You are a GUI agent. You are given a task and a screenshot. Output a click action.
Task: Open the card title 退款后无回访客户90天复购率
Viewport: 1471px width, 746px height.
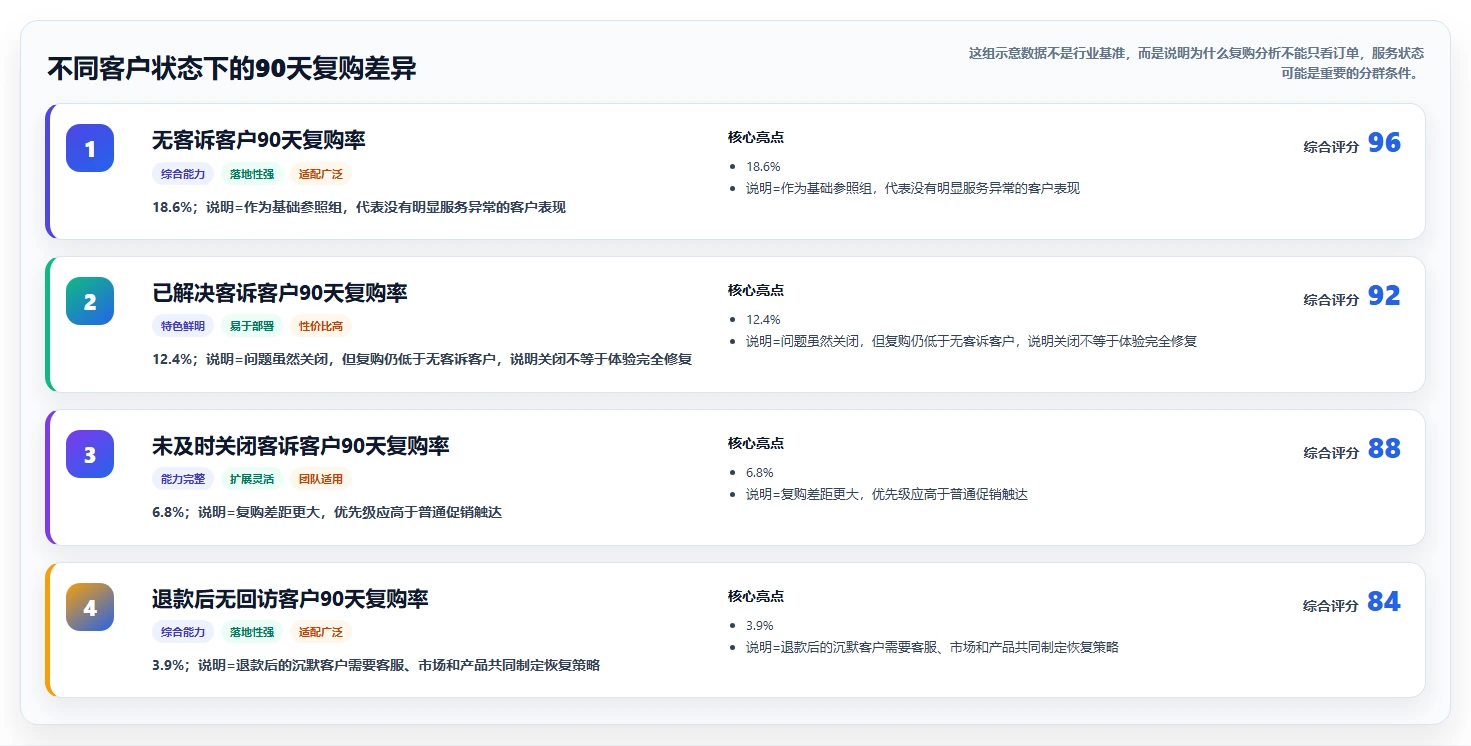(x=290, y=599)
